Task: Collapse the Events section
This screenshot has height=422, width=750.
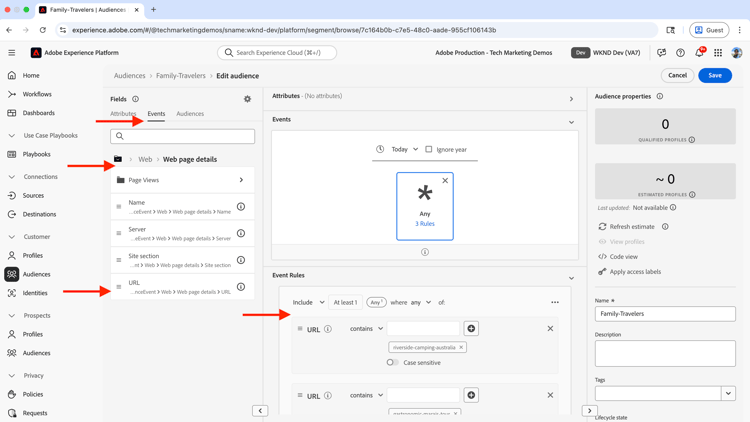Action: tap(571, 122)
